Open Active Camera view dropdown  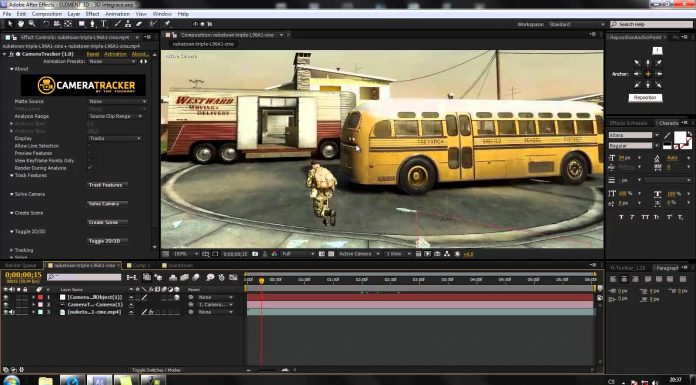(x=359, y=254)
